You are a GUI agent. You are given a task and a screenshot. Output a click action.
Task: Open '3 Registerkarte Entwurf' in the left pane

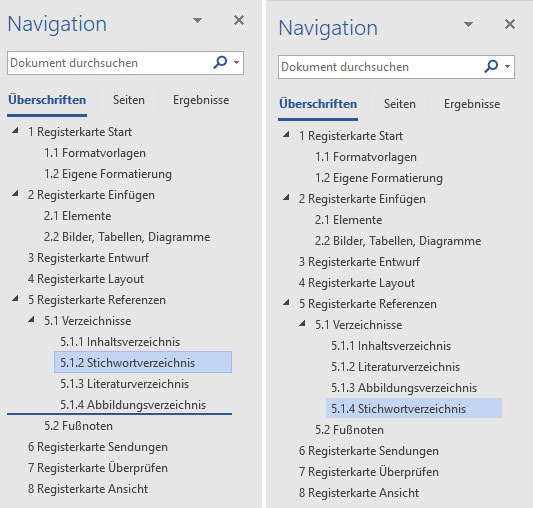(x=88, y=258)
